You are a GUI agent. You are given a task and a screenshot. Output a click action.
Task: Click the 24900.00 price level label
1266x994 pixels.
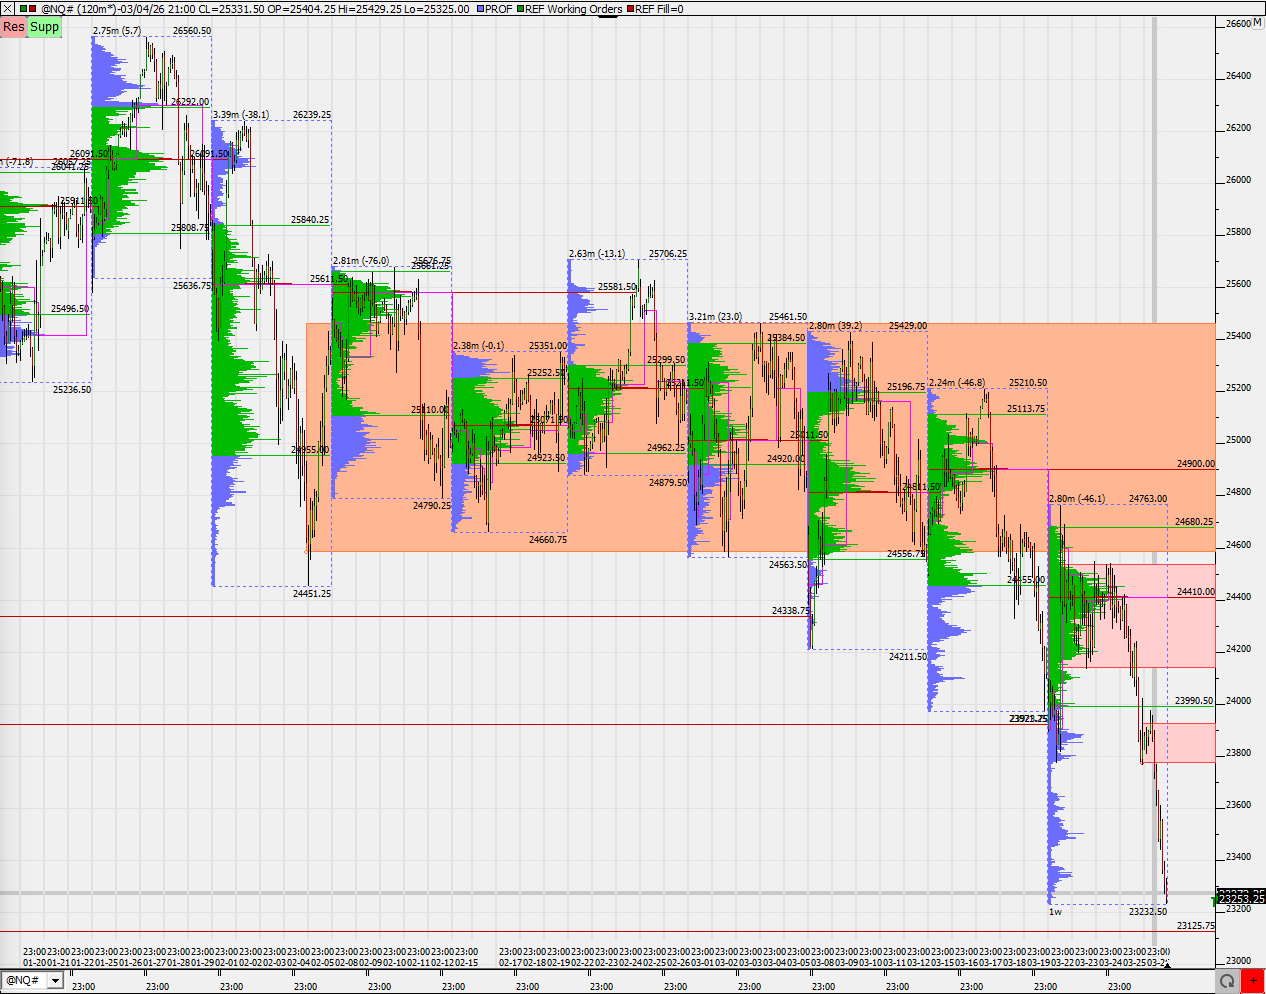(x=1195, y=464)
